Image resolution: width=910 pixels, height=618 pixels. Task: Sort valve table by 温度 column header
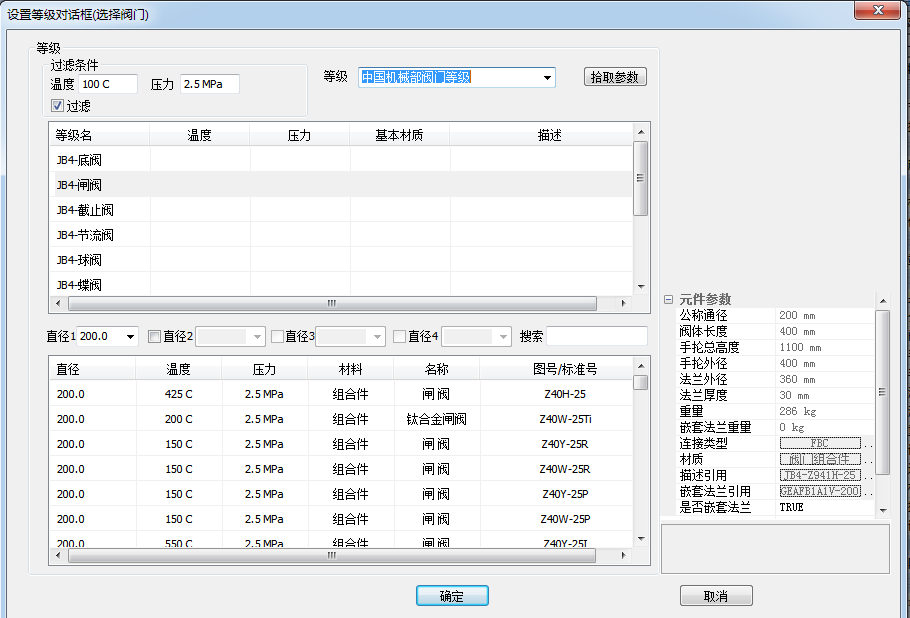point(178,370)
